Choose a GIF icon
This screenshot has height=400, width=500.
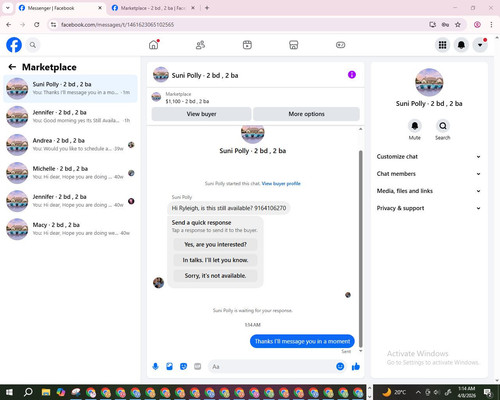198,367
